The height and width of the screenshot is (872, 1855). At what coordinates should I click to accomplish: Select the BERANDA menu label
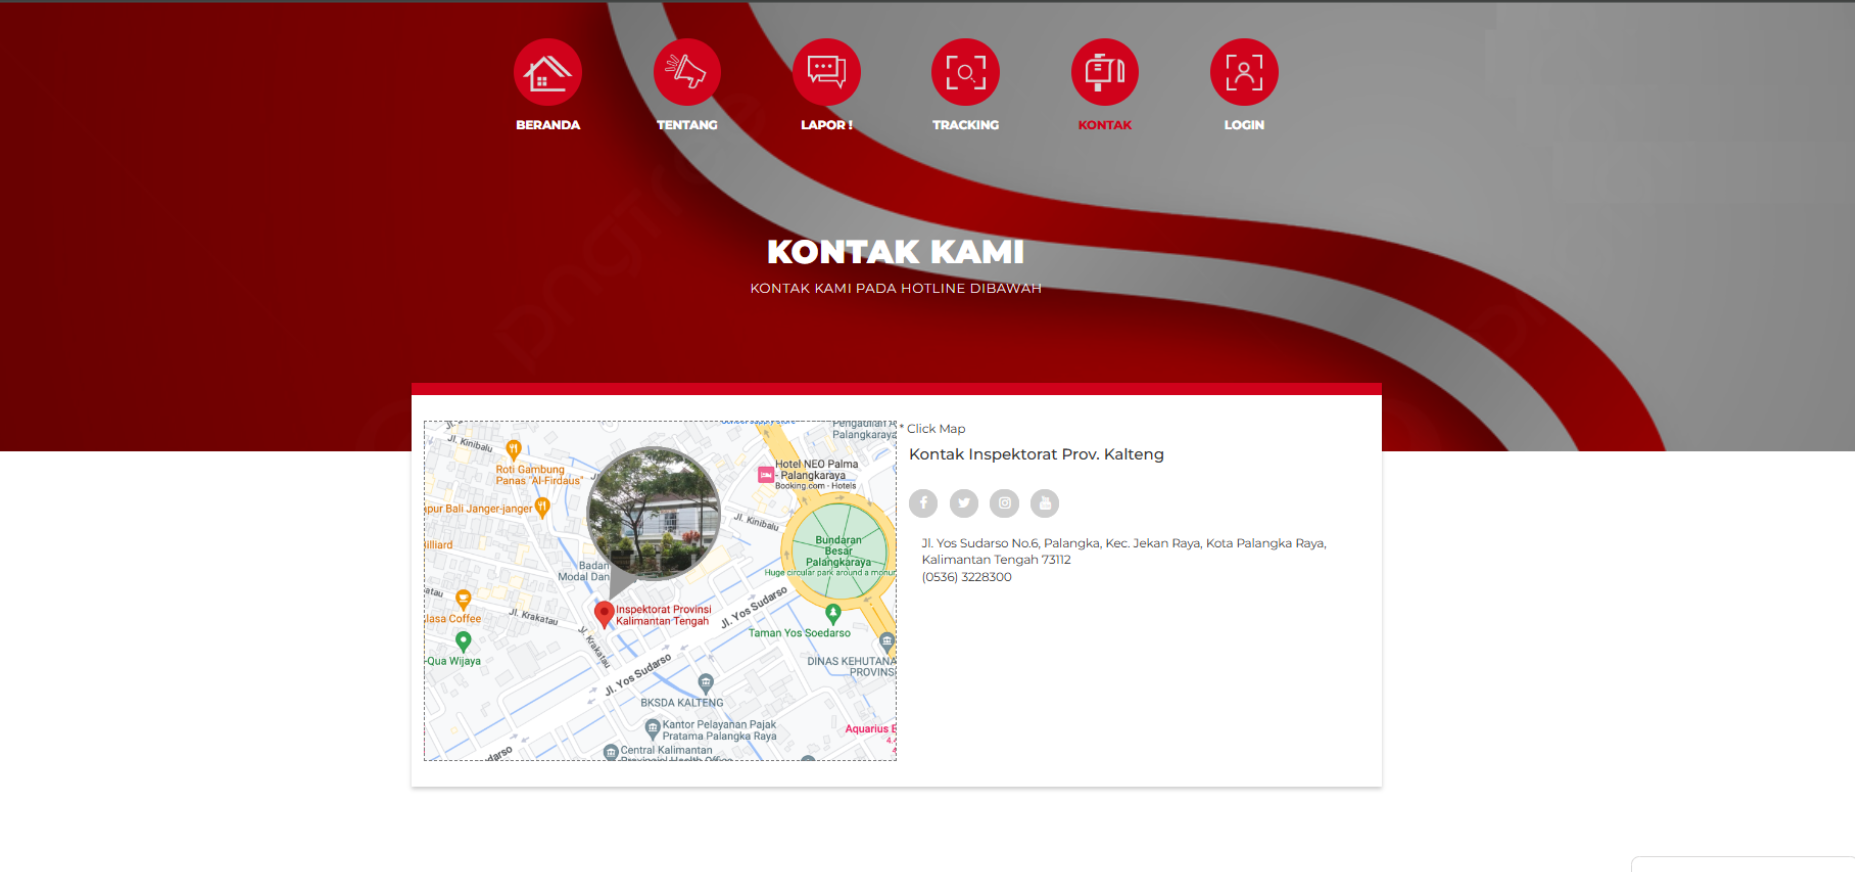548,125
